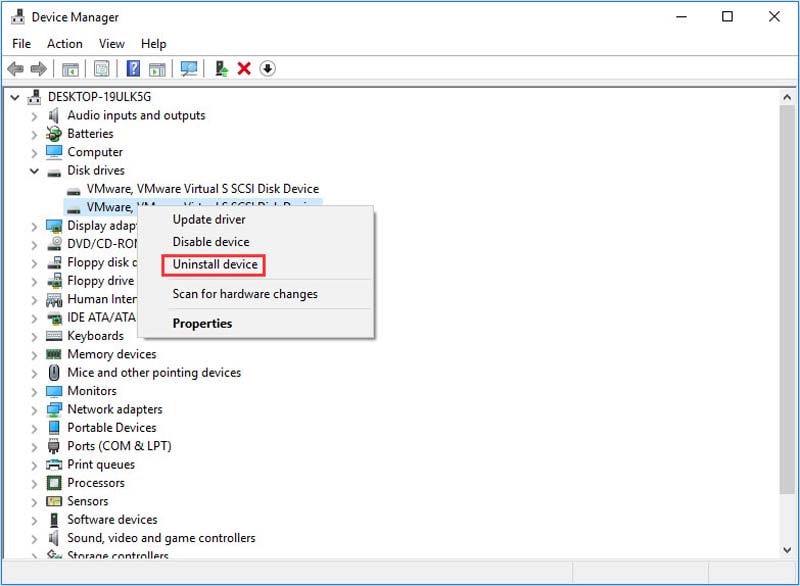The width and height of the screenshot is (800, 586).
Task: Click the Memory devices chip icon
Action: (54, 354)
